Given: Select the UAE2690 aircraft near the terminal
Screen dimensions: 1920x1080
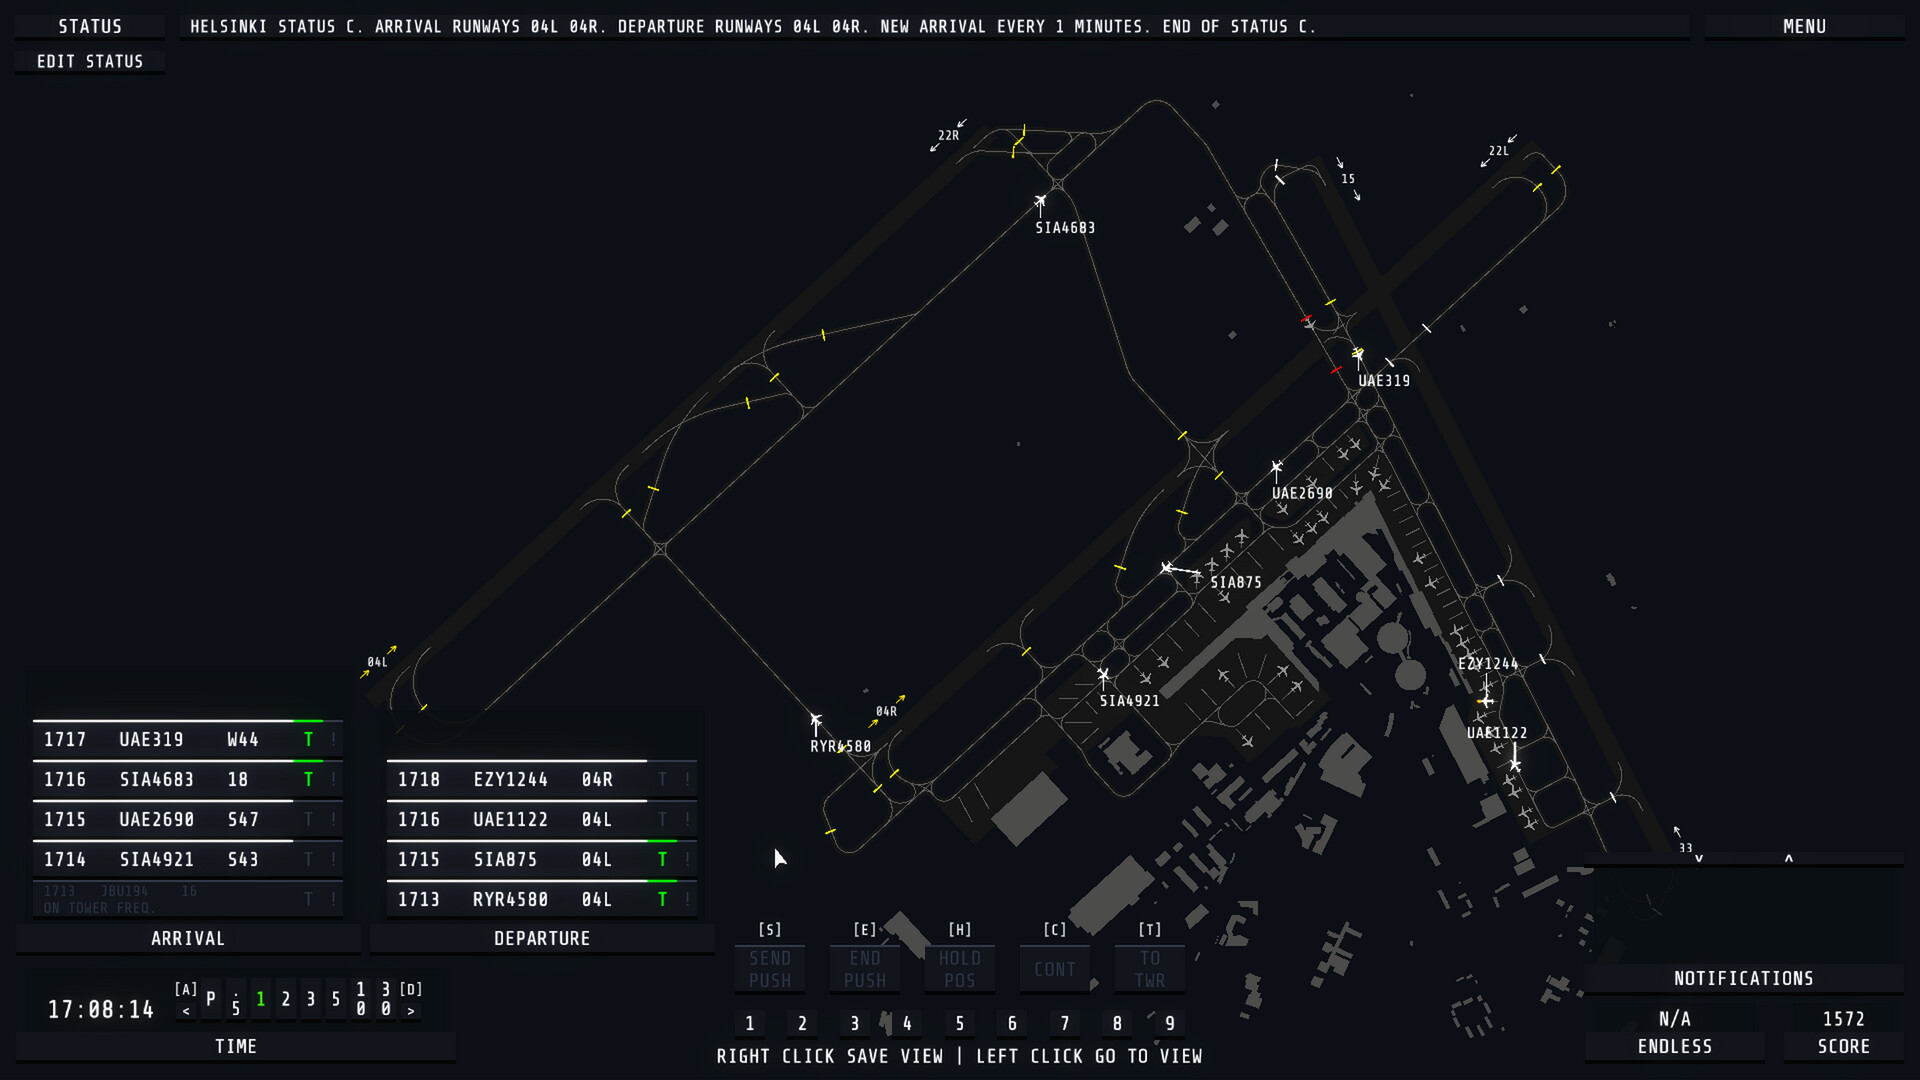Looking at the screenshot, I should tap(1277, 466).
